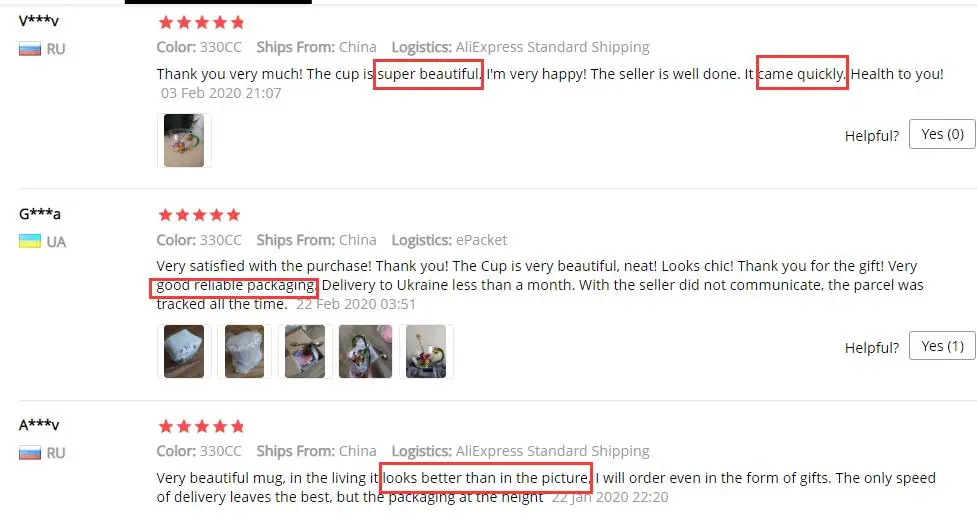Open the cup photo in V***v's review
The image size is (977, 523).
tap(184, 140)
